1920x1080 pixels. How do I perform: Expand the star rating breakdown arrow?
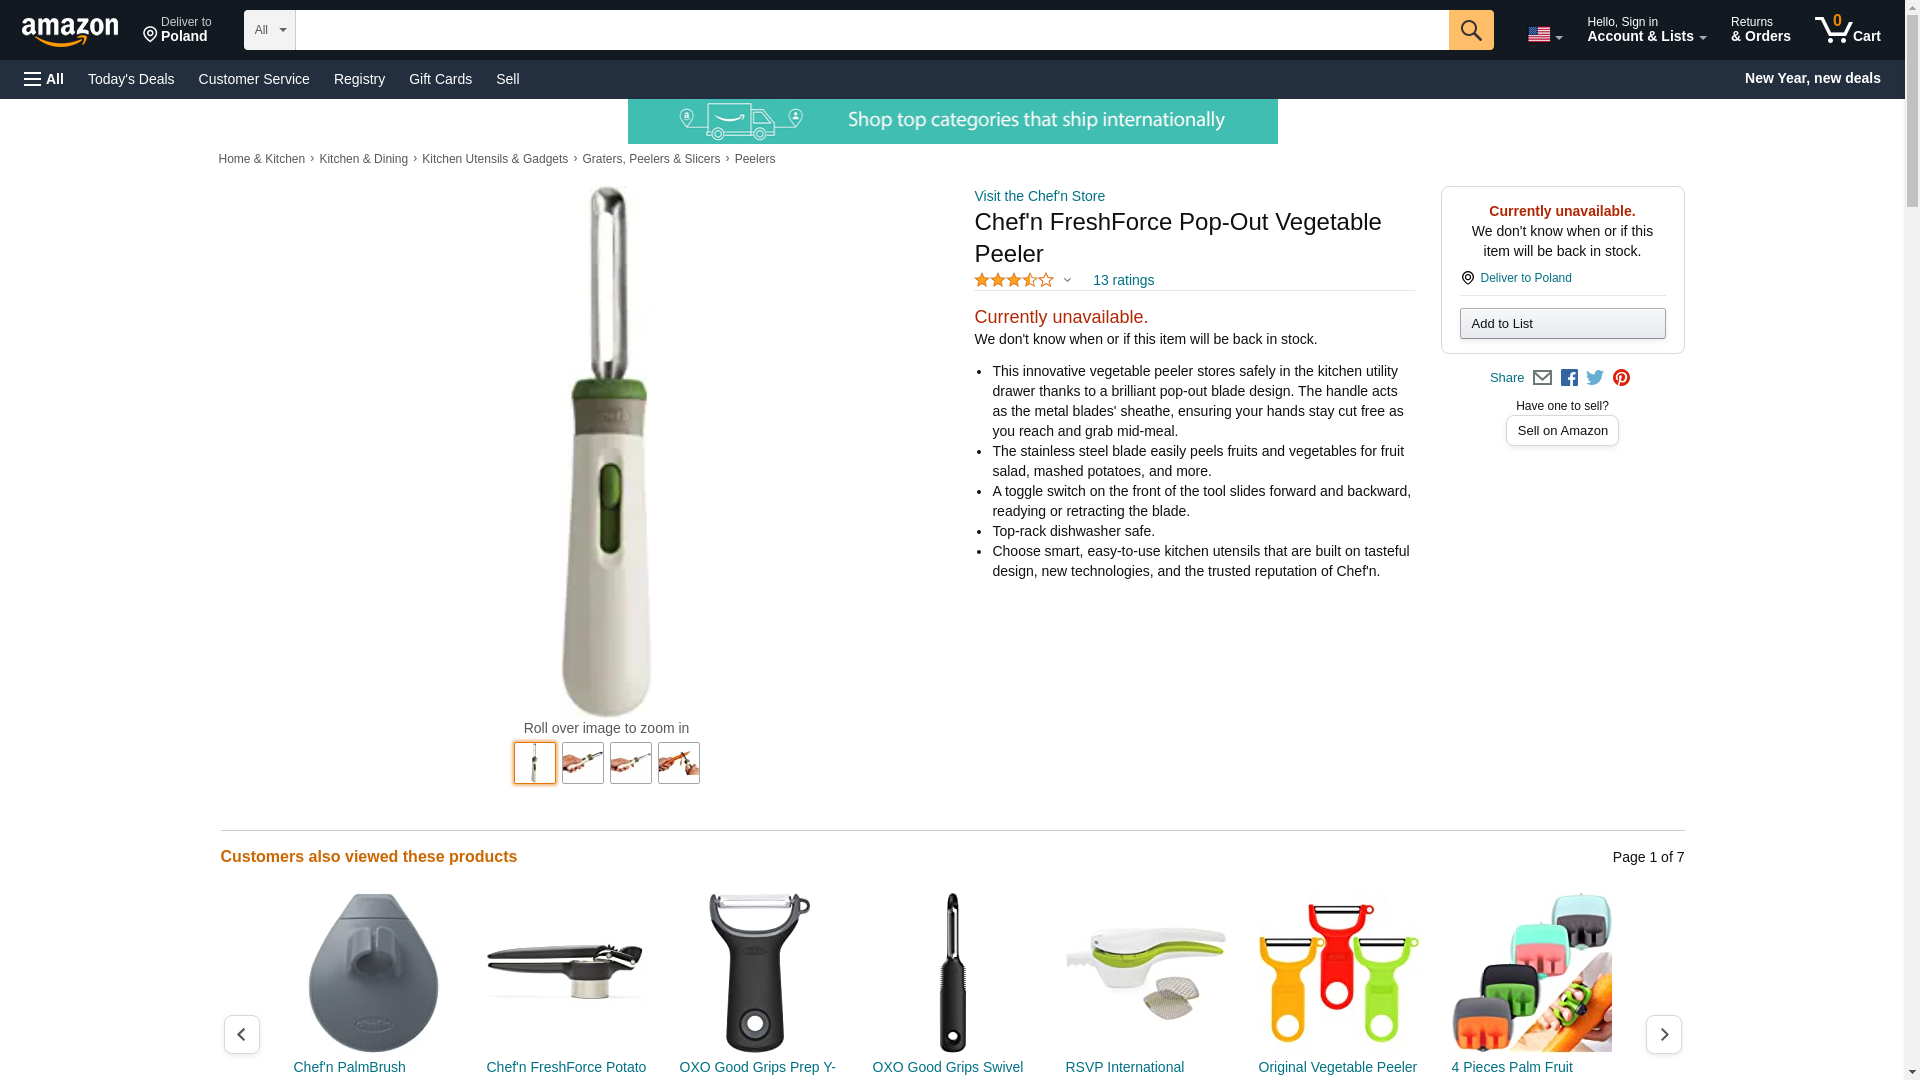click(x=1067, y=281)
